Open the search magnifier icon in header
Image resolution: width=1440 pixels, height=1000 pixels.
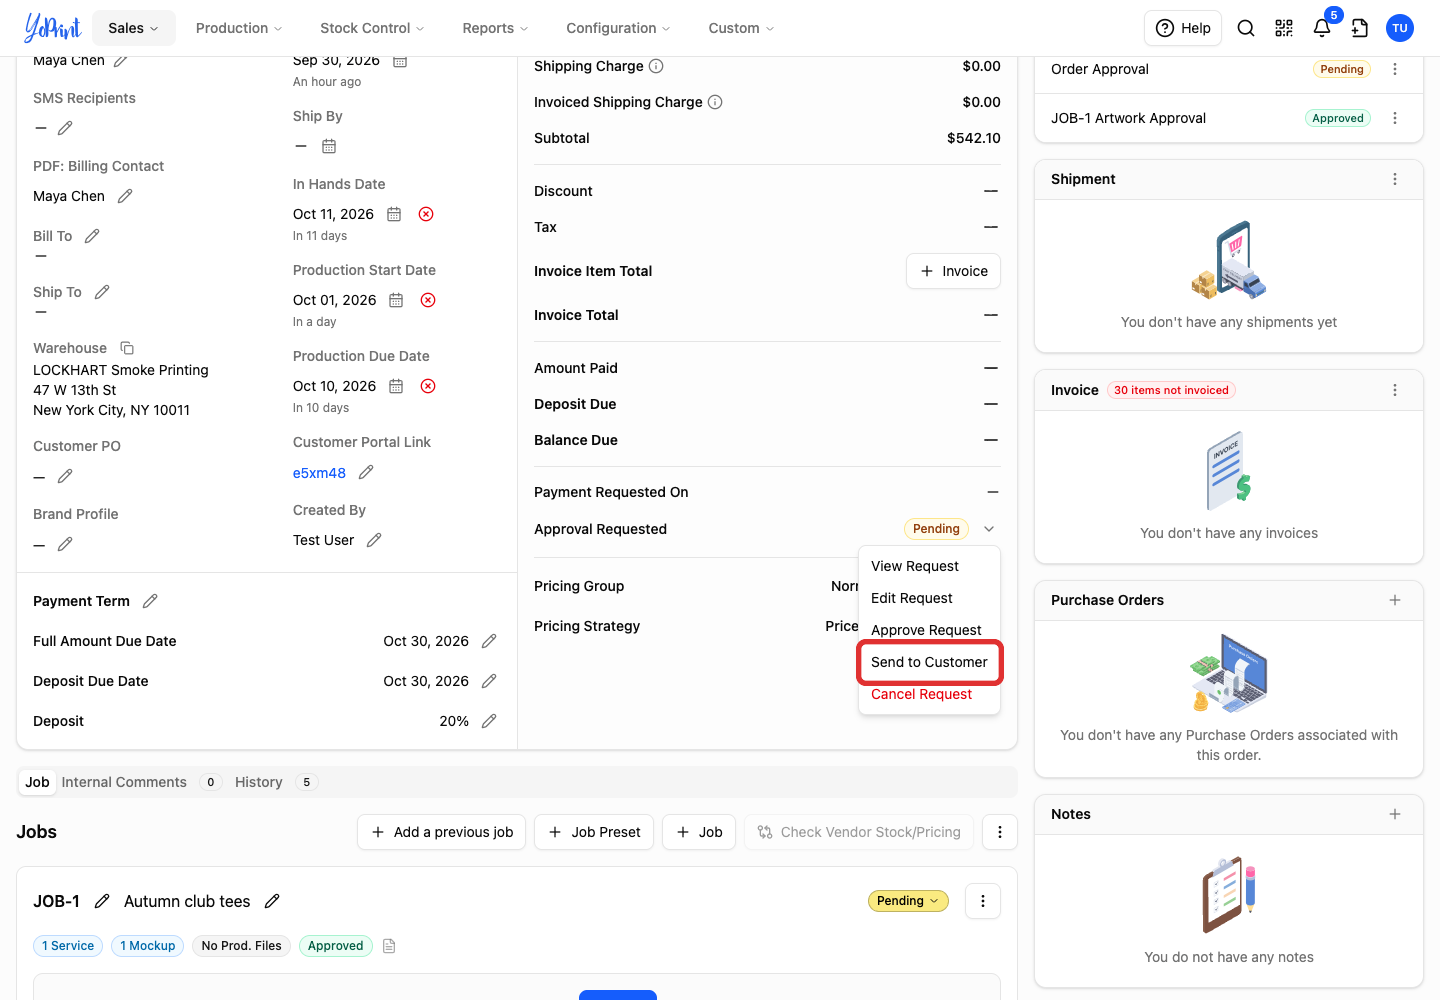tap(1246, 28)
